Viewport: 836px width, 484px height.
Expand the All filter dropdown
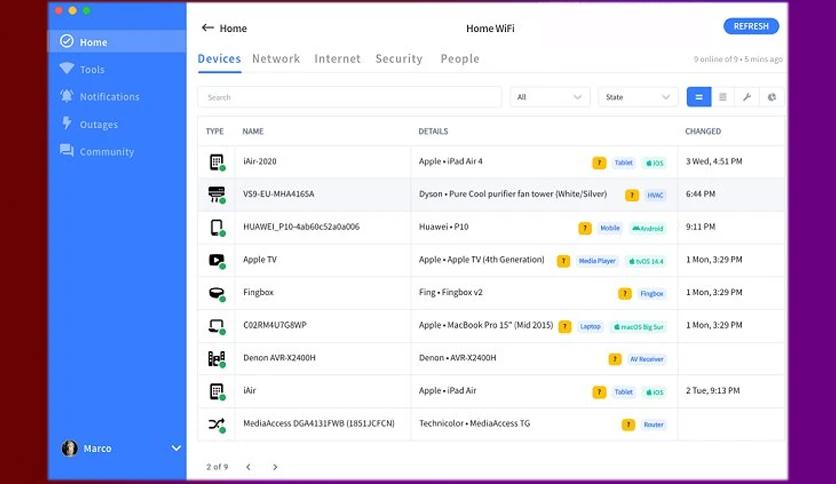pyautogui.click(x=550, y=97)
